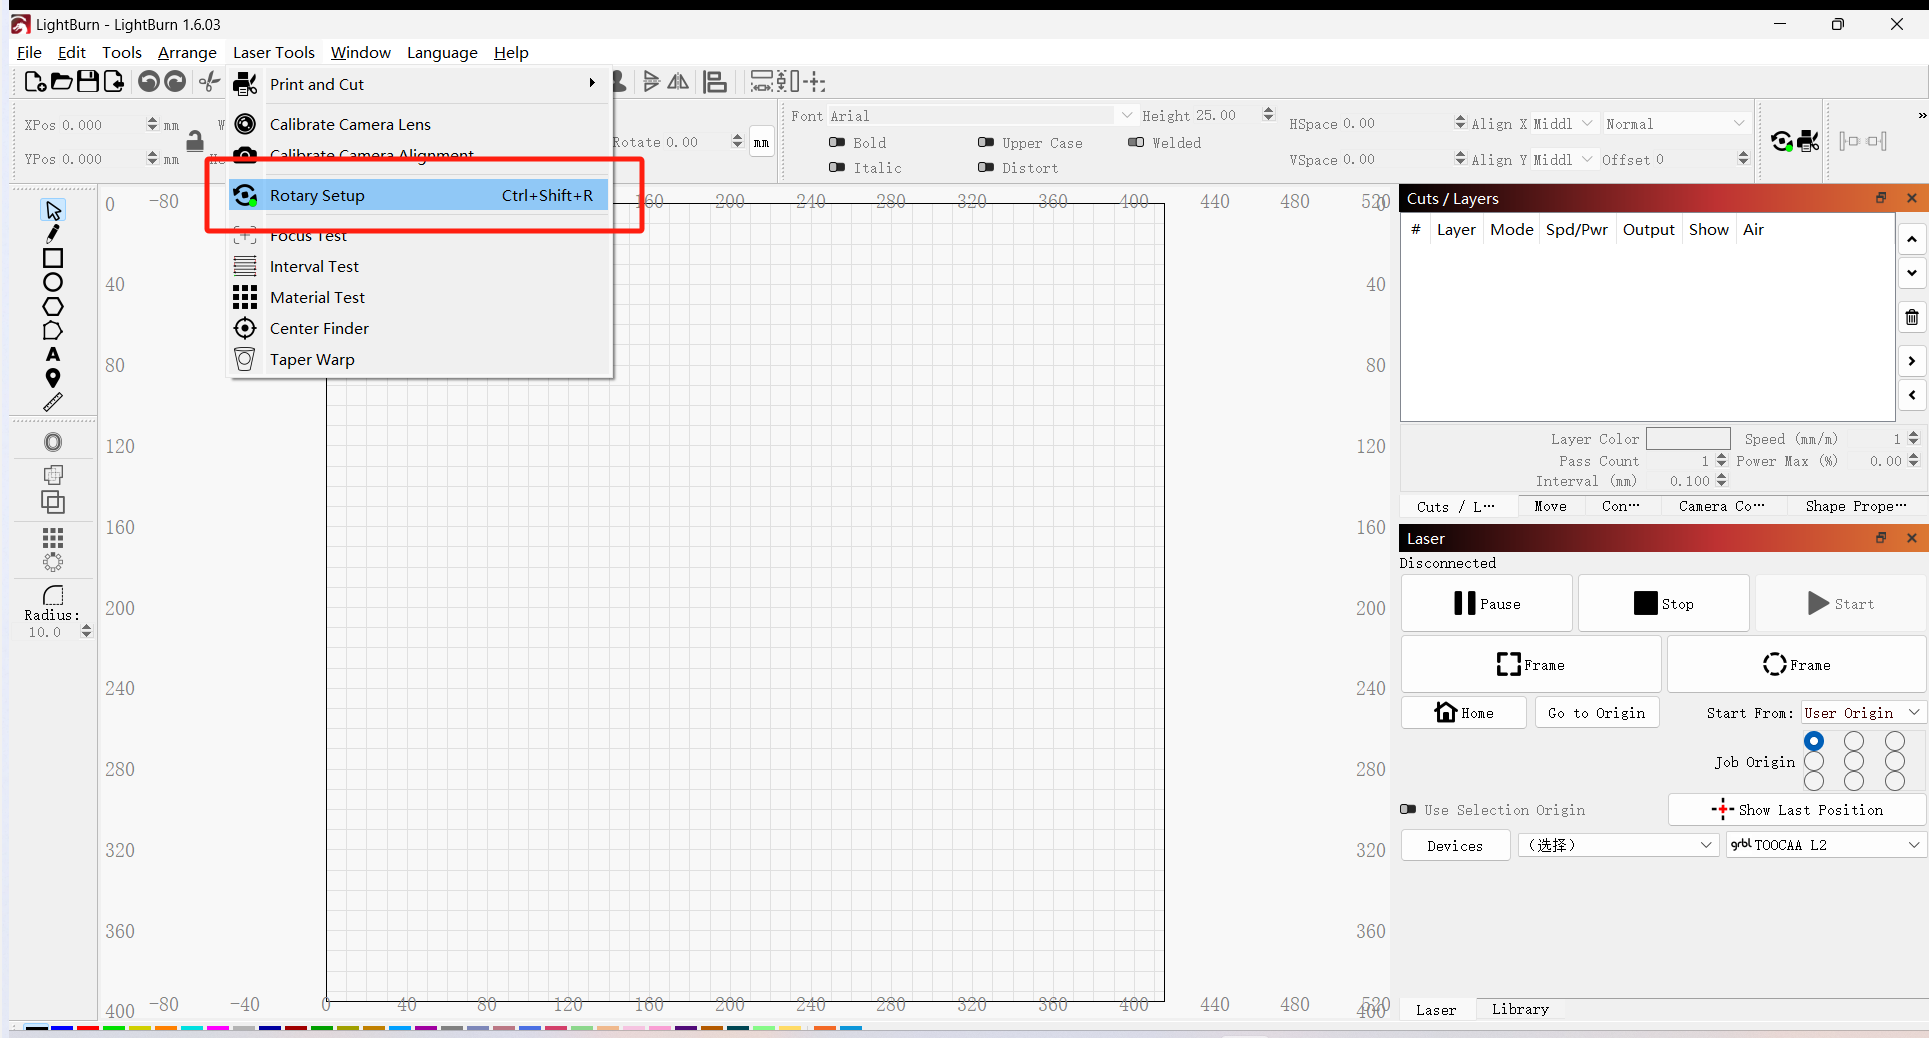
Task: Click the rotary enable icon beside Offset
Action: tap(1781, 141)
